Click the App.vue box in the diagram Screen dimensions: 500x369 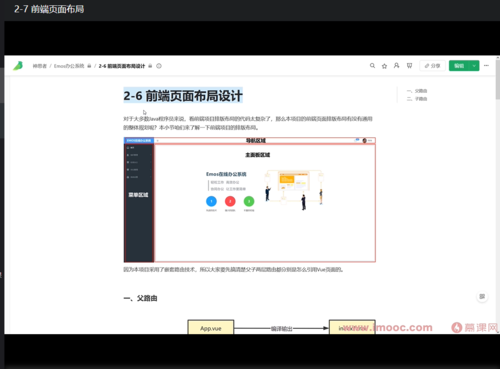tap(211, 328)
